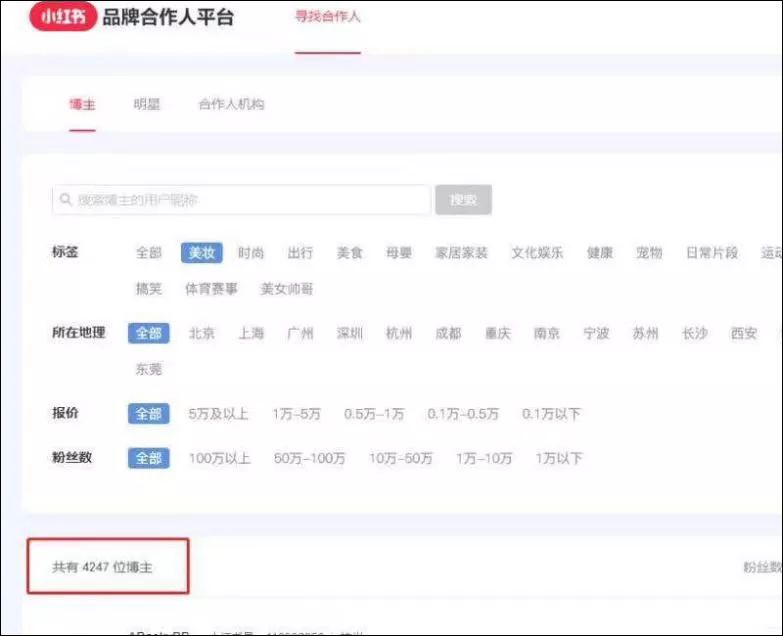Select the 博主 tab
This screenshot has width=783, height=636.
tap(82, 104)
